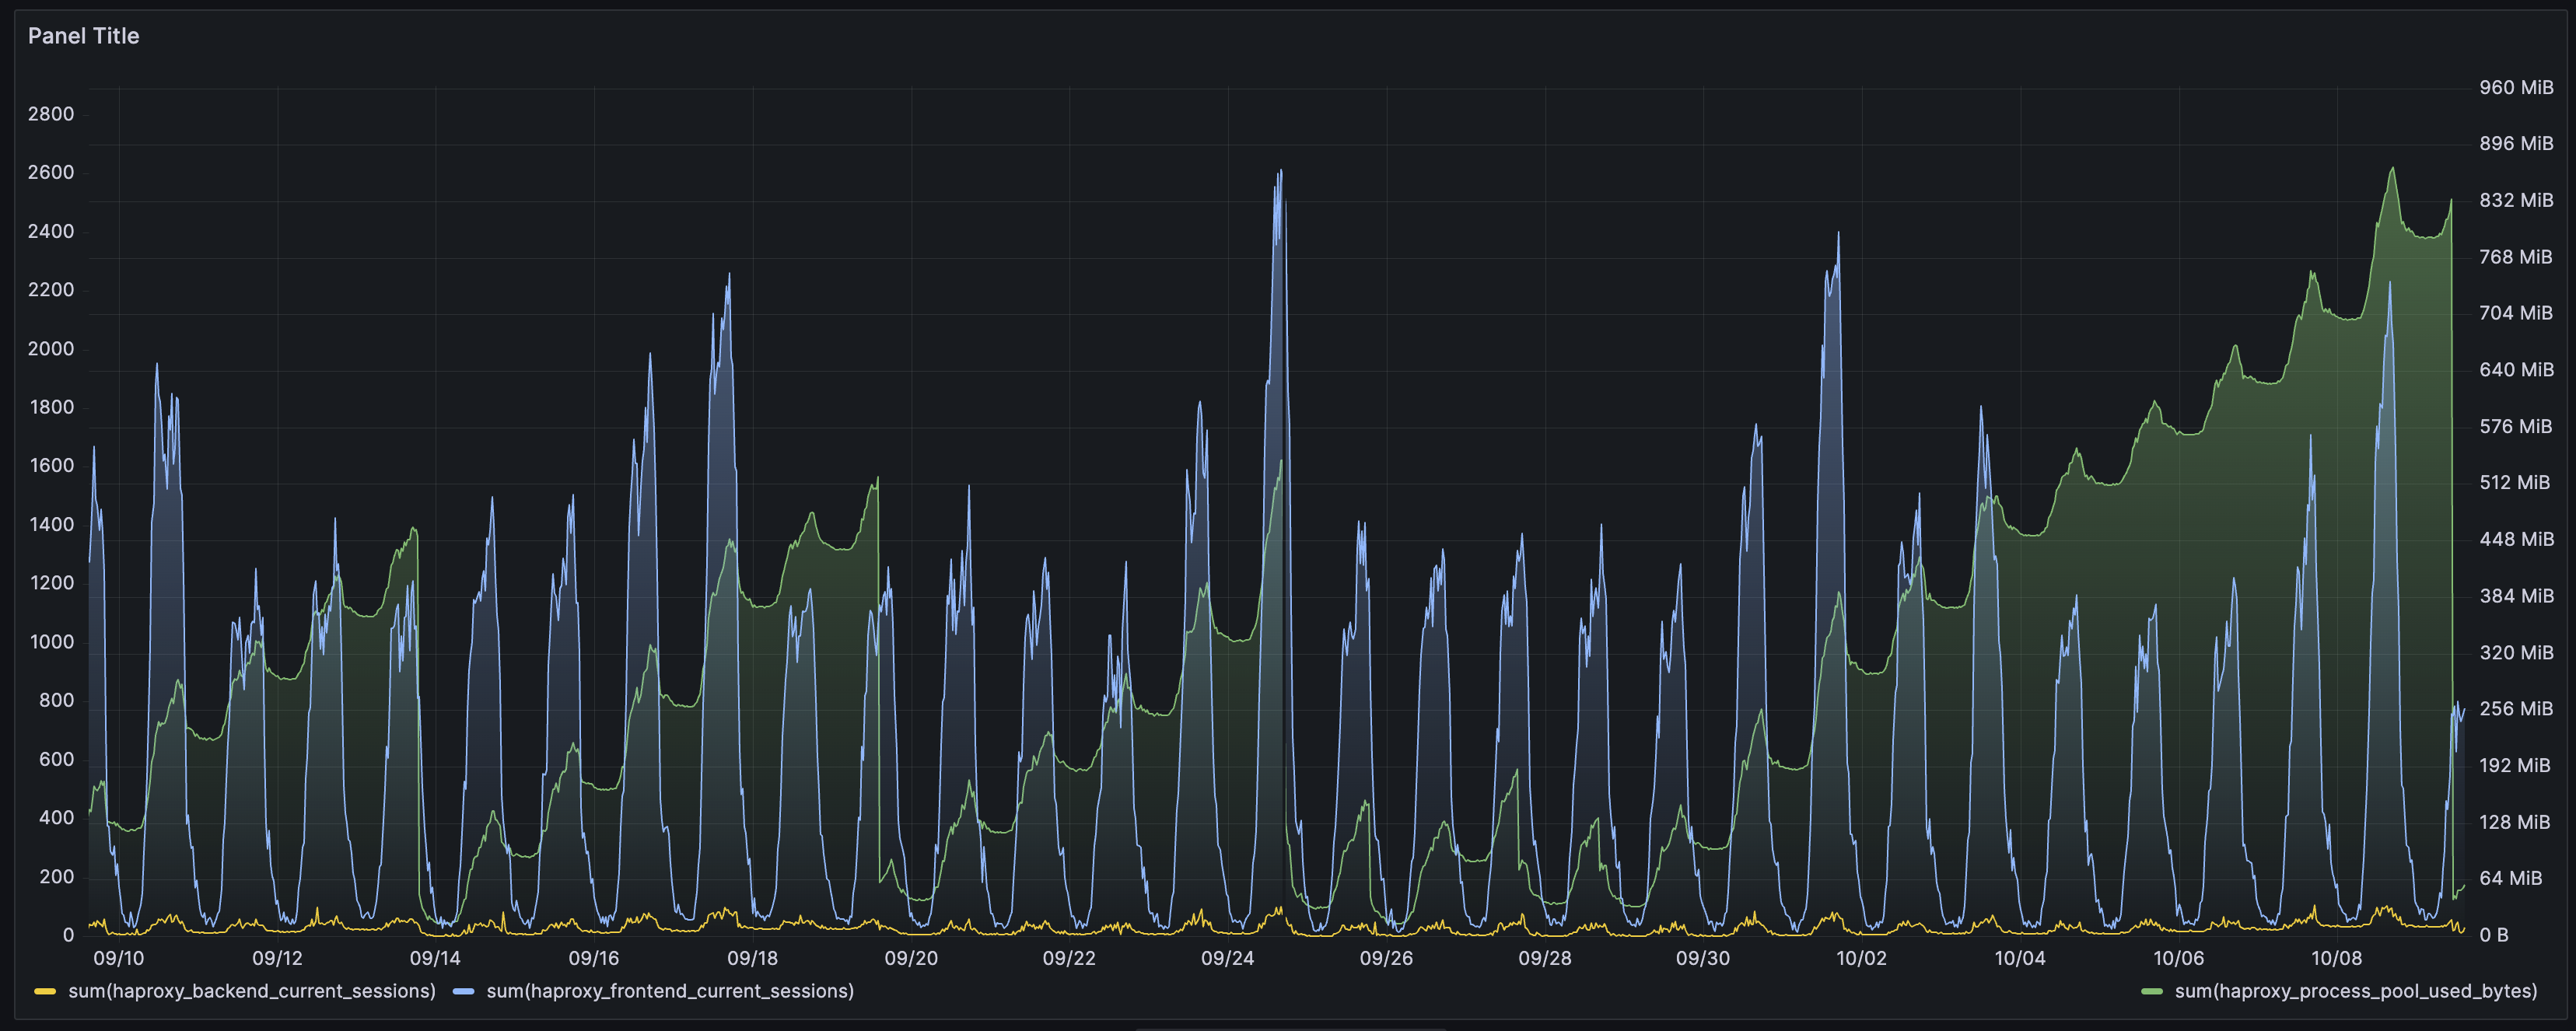Click the blue legend marker for frontend sessions
The image size is (2576, 1031).
coord(463,991)
